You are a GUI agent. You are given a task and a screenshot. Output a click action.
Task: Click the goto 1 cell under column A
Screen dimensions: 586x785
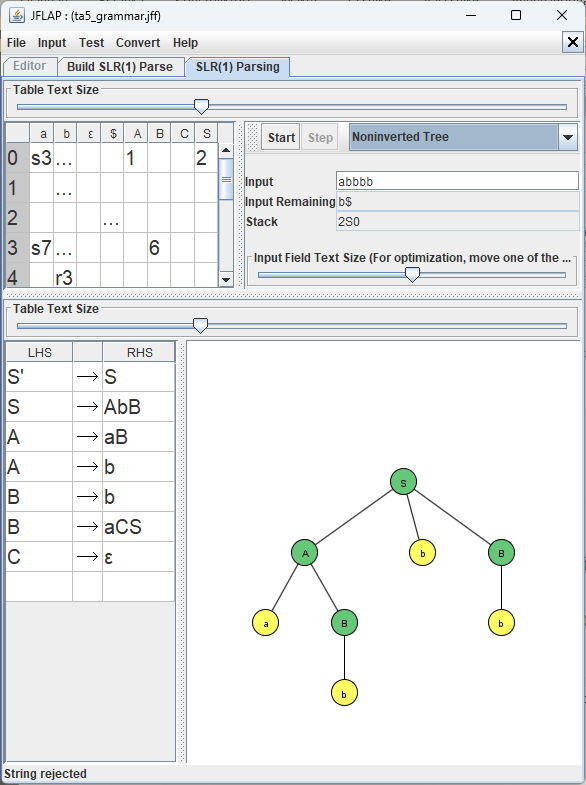click(135, 158)
